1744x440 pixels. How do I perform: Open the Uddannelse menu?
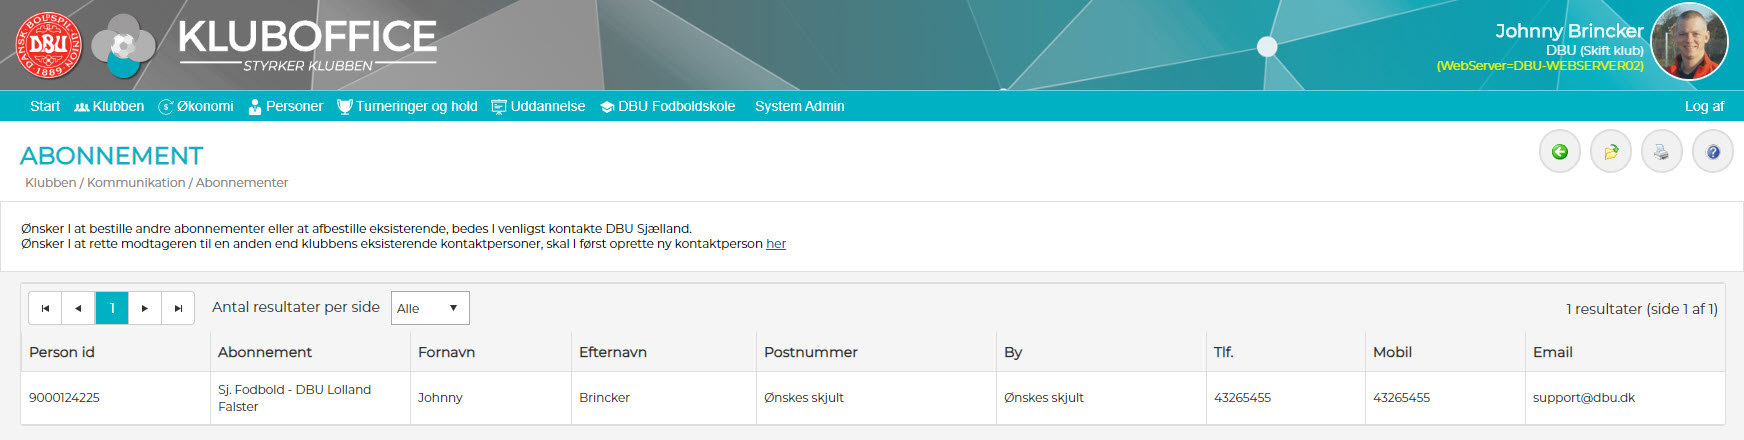coord(538,106)
